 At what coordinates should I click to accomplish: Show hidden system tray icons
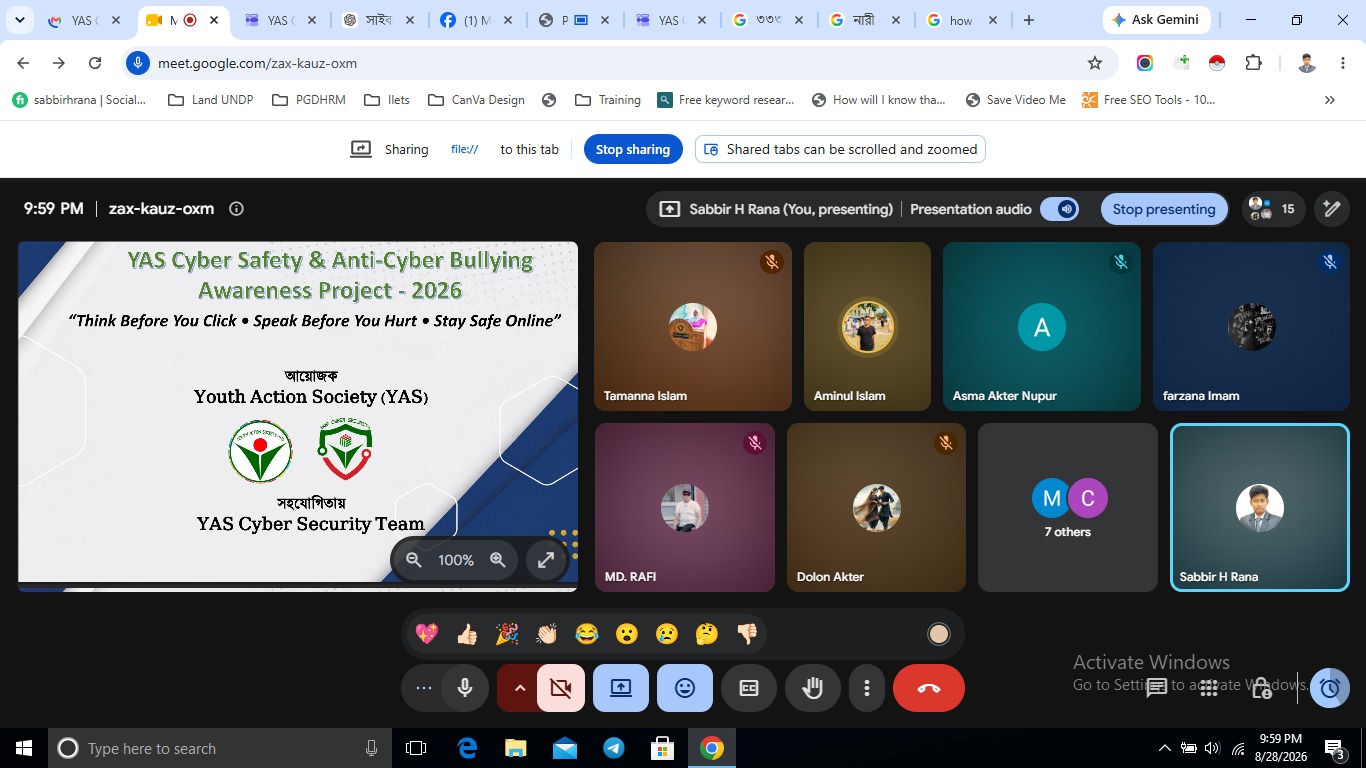pyautogui.click(x=1164, y=748)
